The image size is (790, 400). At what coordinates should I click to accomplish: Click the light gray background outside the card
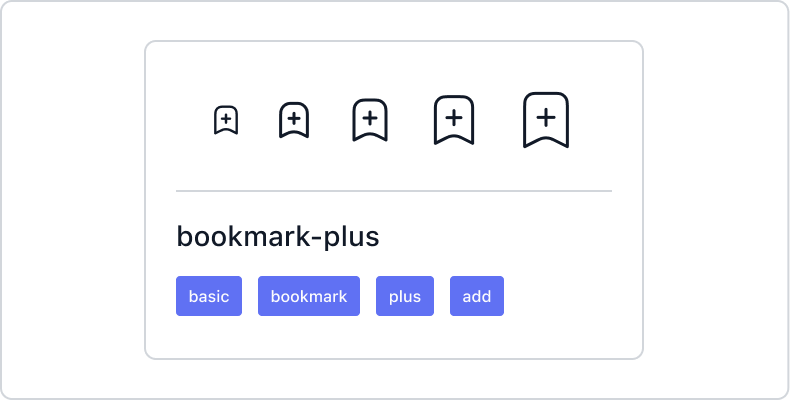click(70, 200)
